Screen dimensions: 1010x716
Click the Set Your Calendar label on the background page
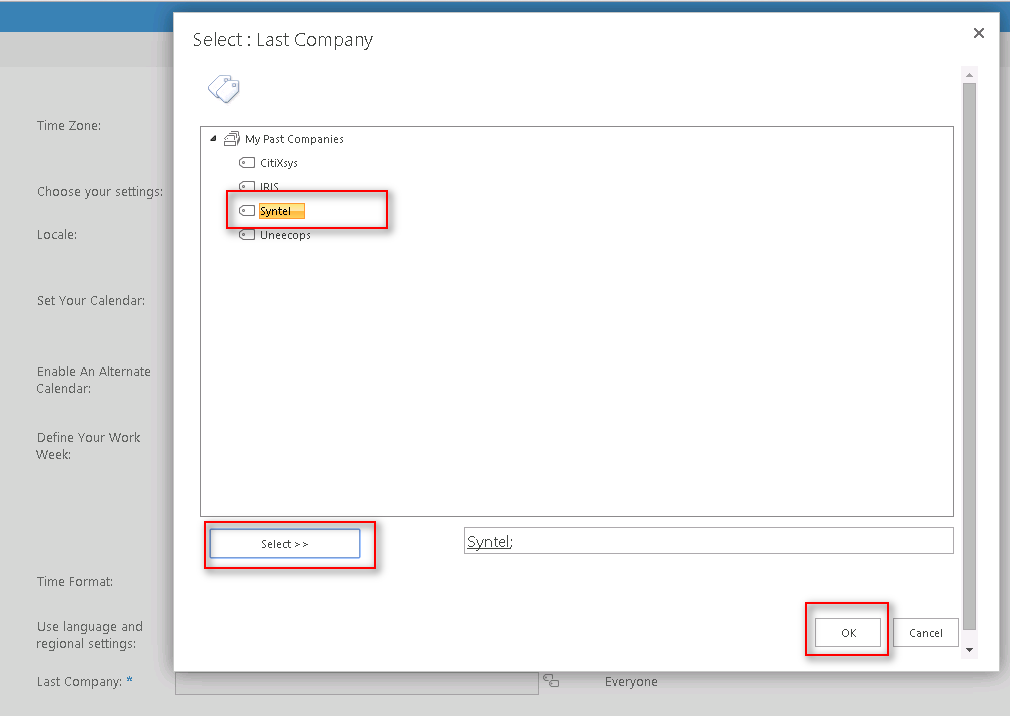(91, 301)
